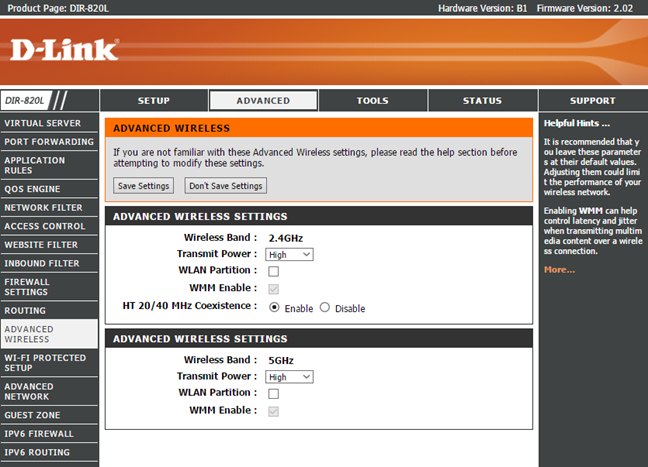Go to Application Rules
This screenshot has width=648, height=467.
(x=49, y=165)
